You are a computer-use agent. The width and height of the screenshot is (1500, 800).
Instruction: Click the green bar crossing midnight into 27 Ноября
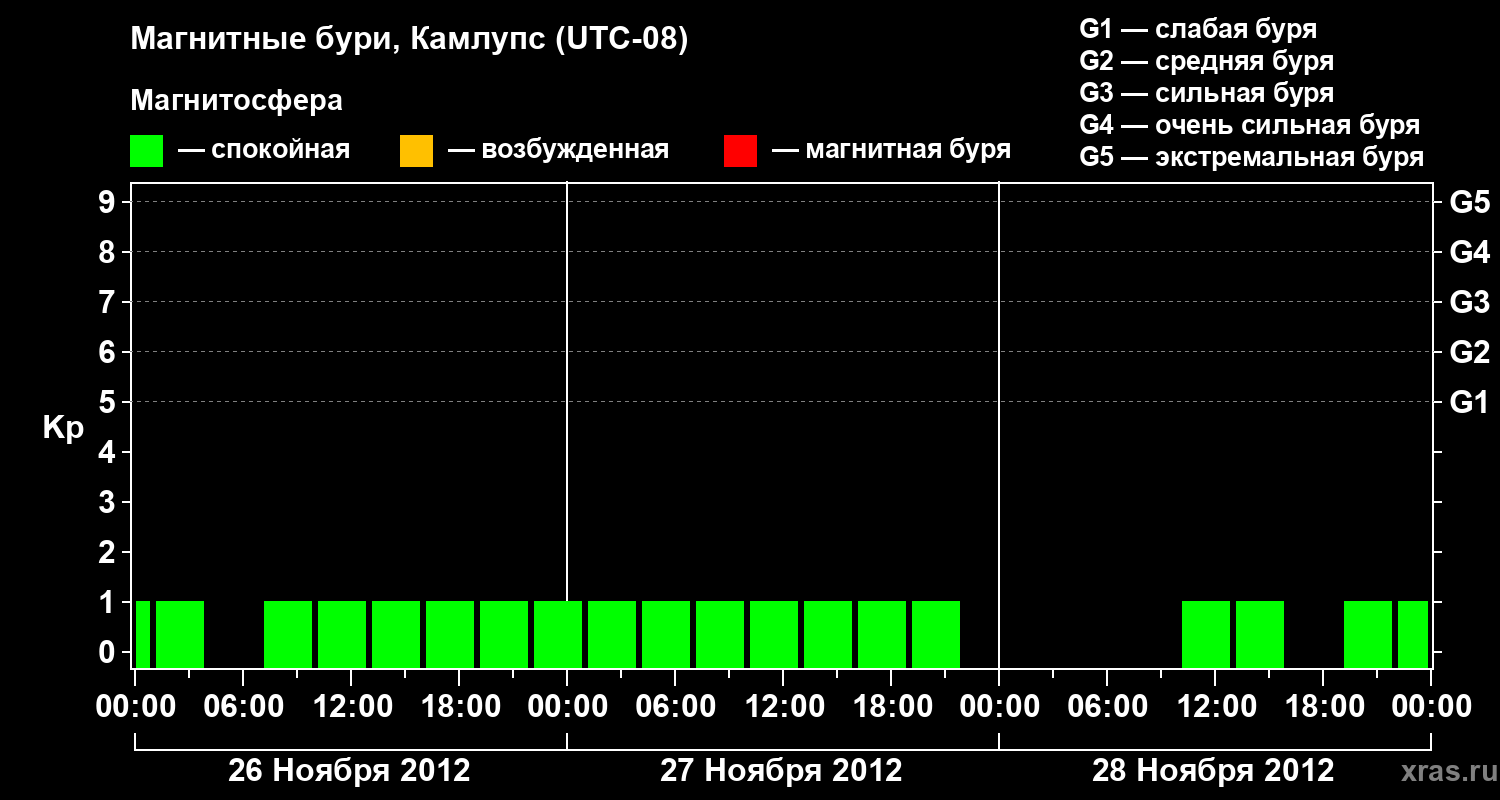click(x=558, y=634)
